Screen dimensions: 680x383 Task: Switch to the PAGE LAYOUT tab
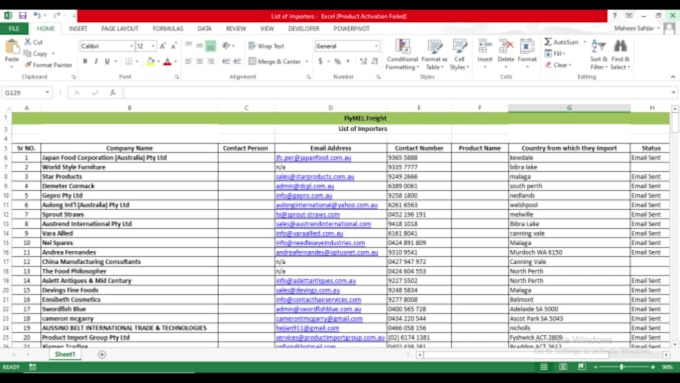click(120, 28)
